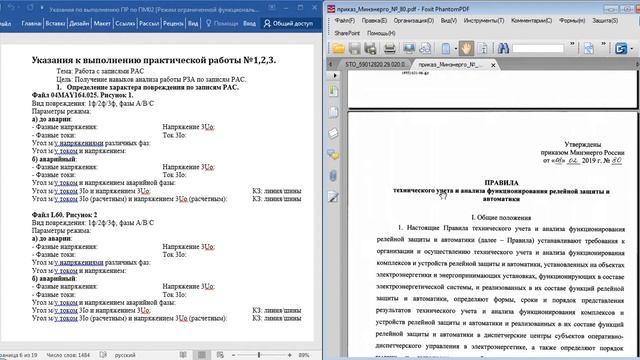Expand the Foxit search toolbar overflow chevron
The height and width of the screenshot is (360, 640).
[572, 44]
